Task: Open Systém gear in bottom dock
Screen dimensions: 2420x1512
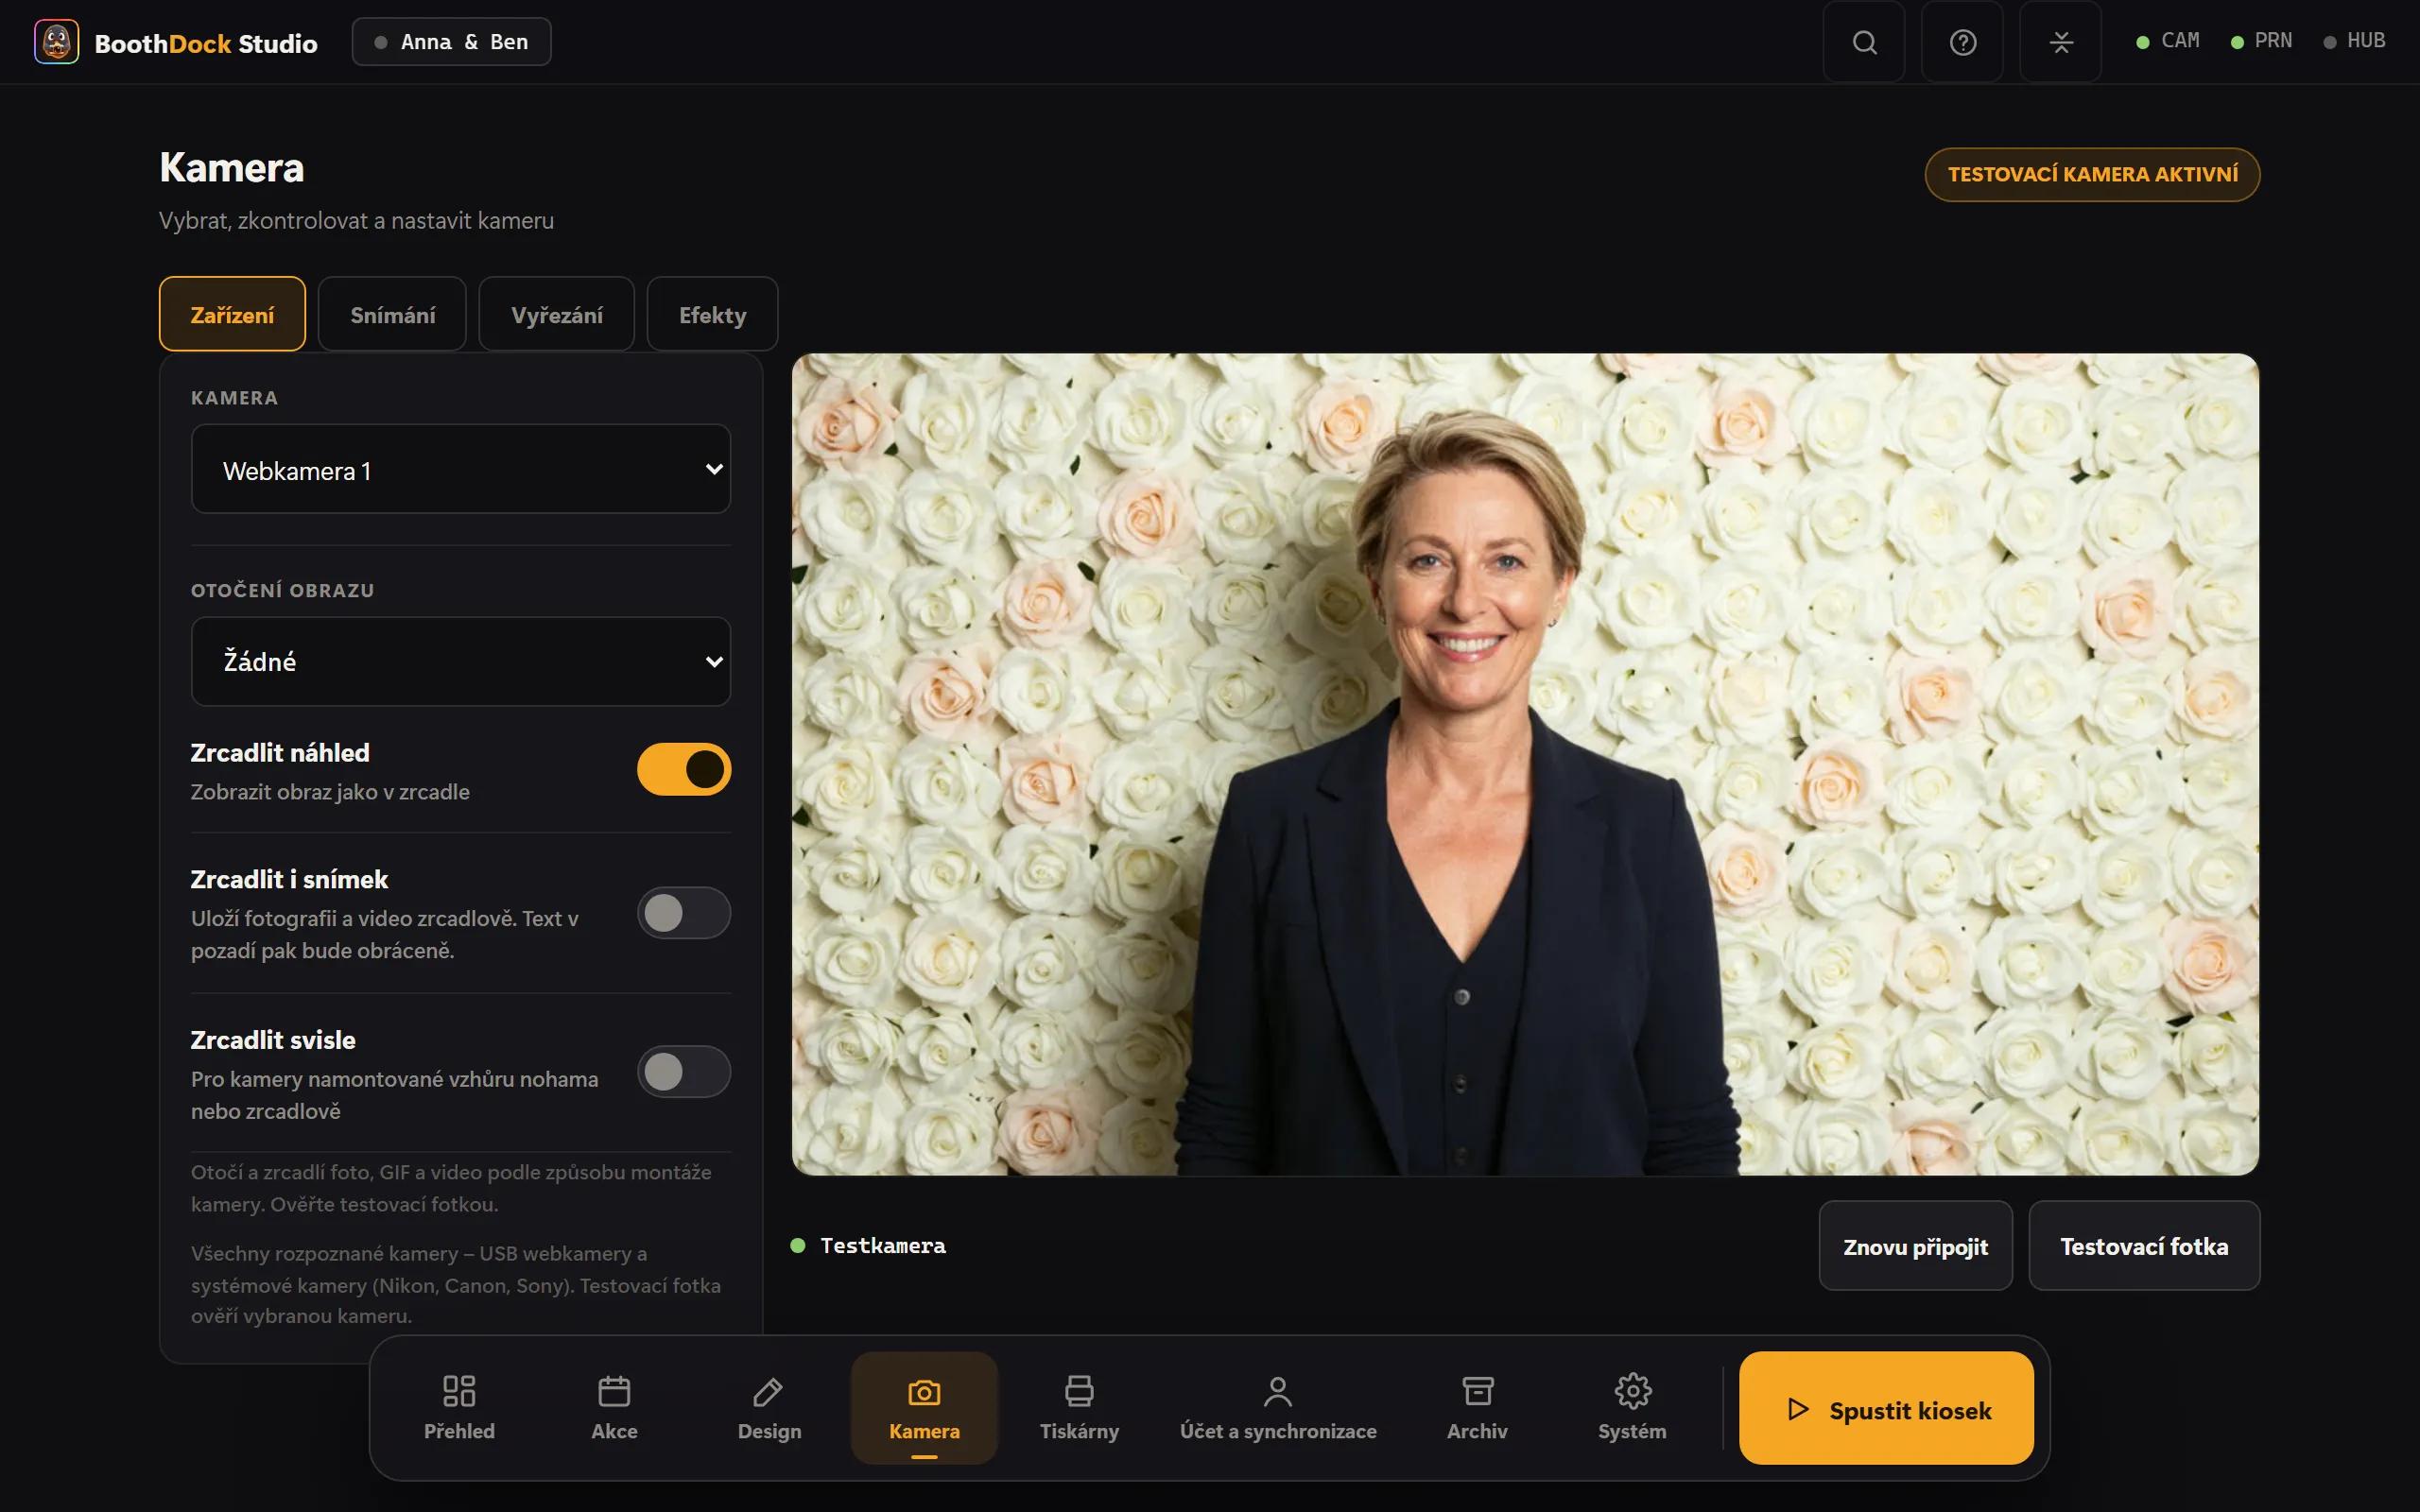Action: 1632,1407
